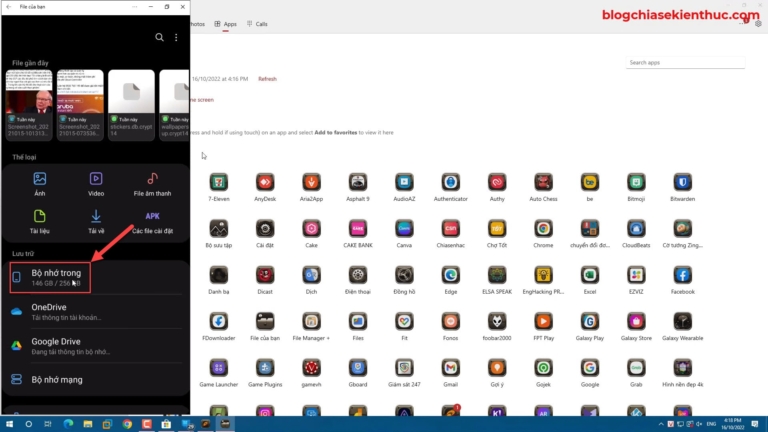
Task: Open the three-dot more options menu
Action: [176, 37]
